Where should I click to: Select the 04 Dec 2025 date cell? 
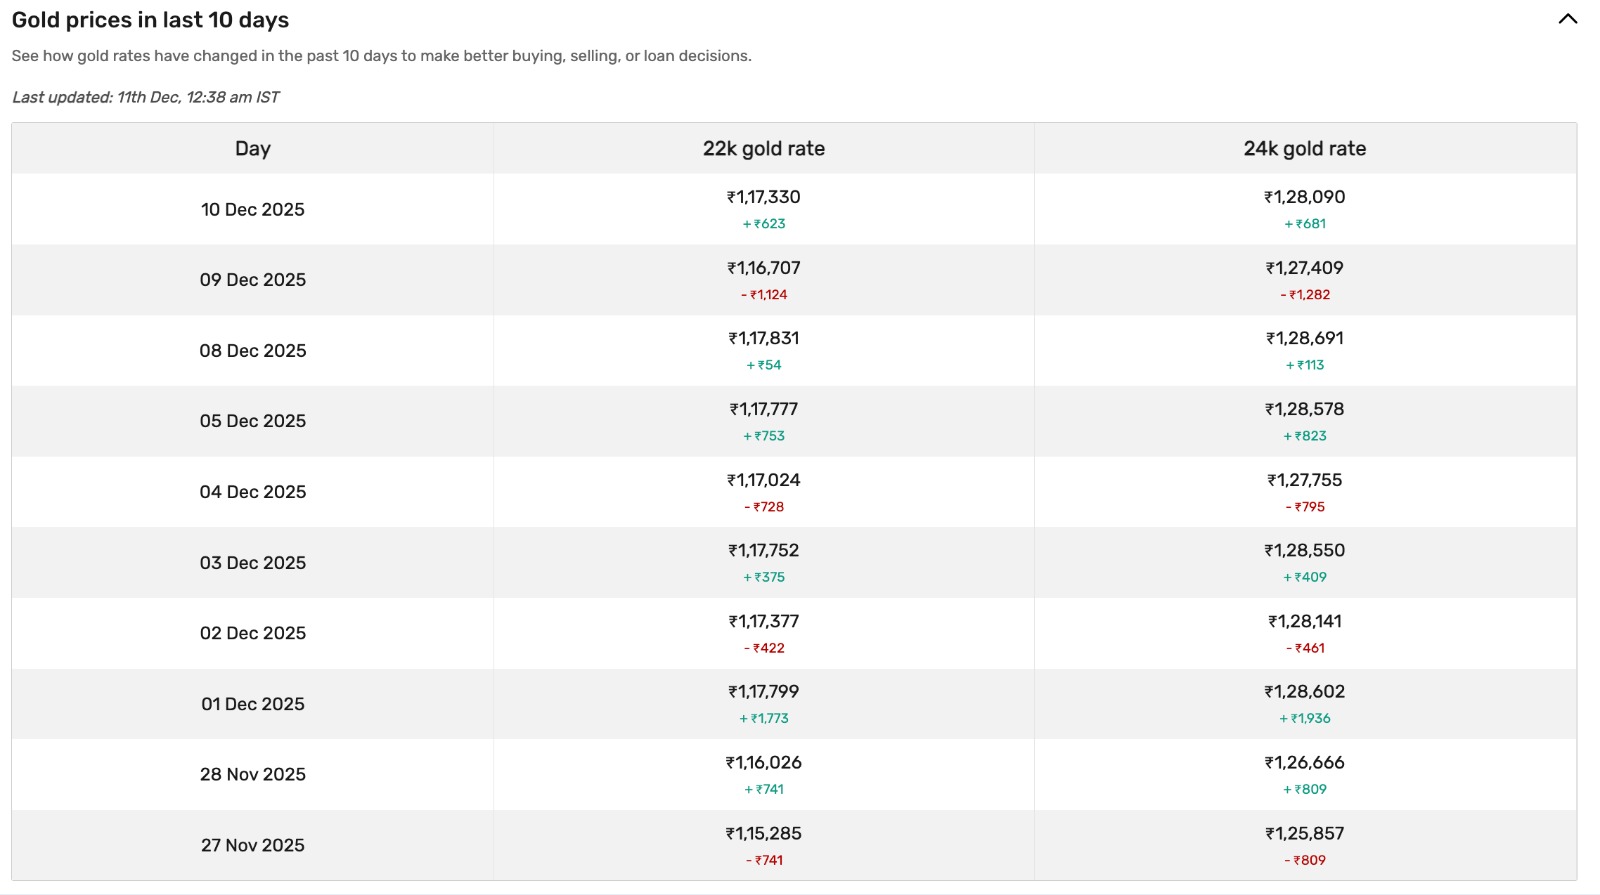point(253,492)
